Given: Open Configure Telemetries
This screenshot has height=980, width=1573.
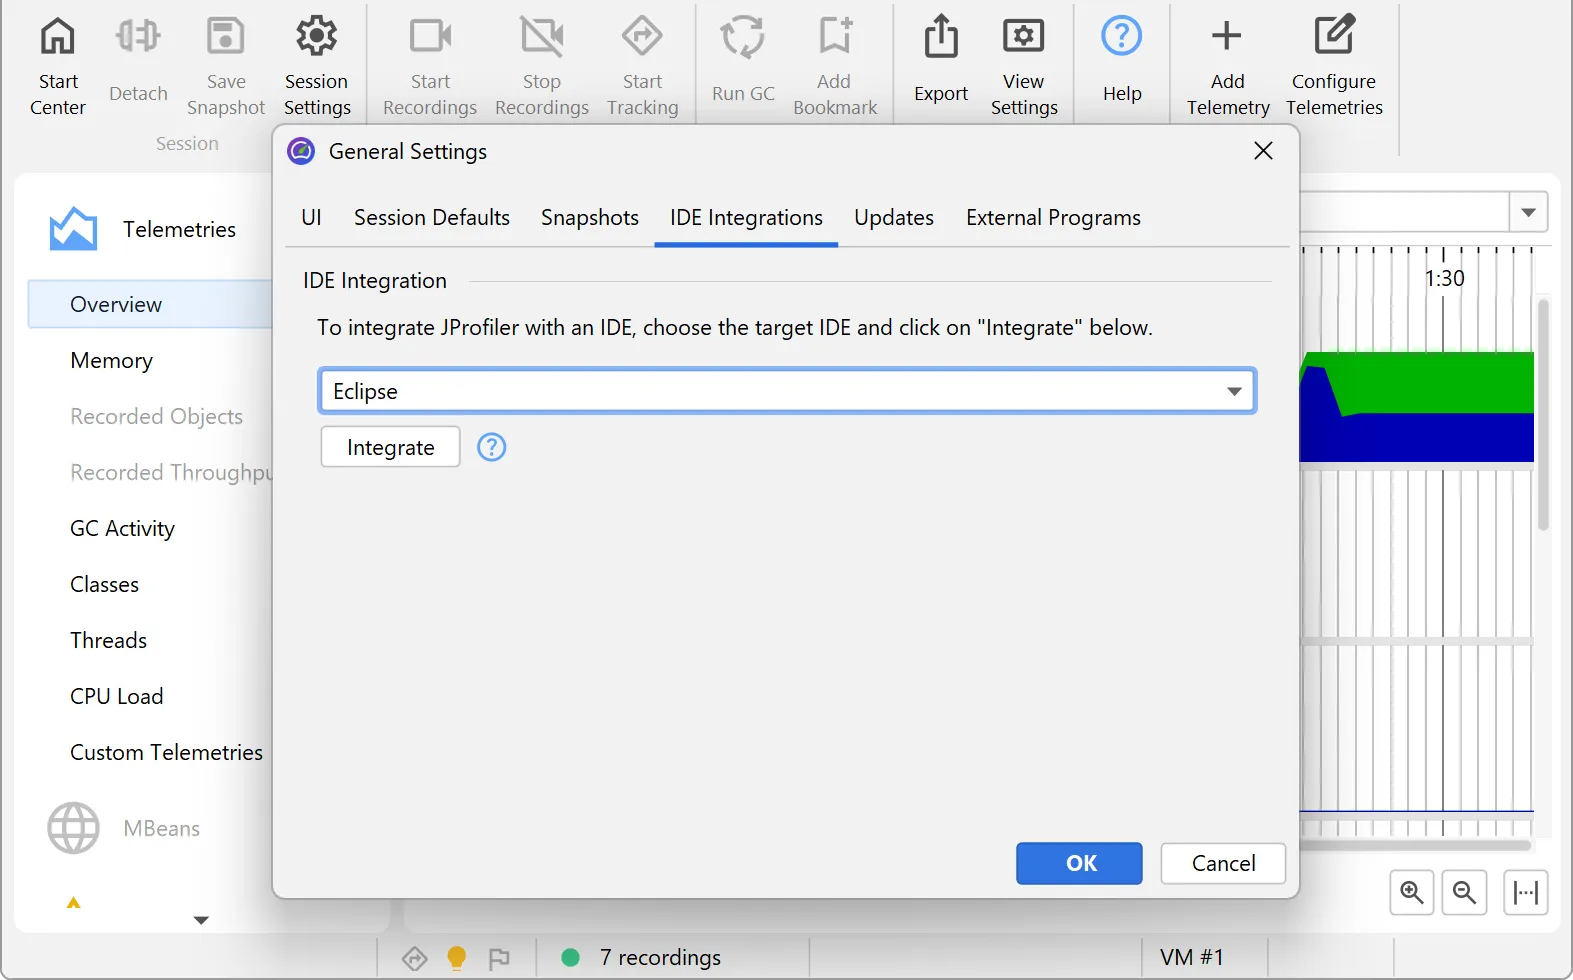Looking at the screenshot, I should coord(1334,67).
